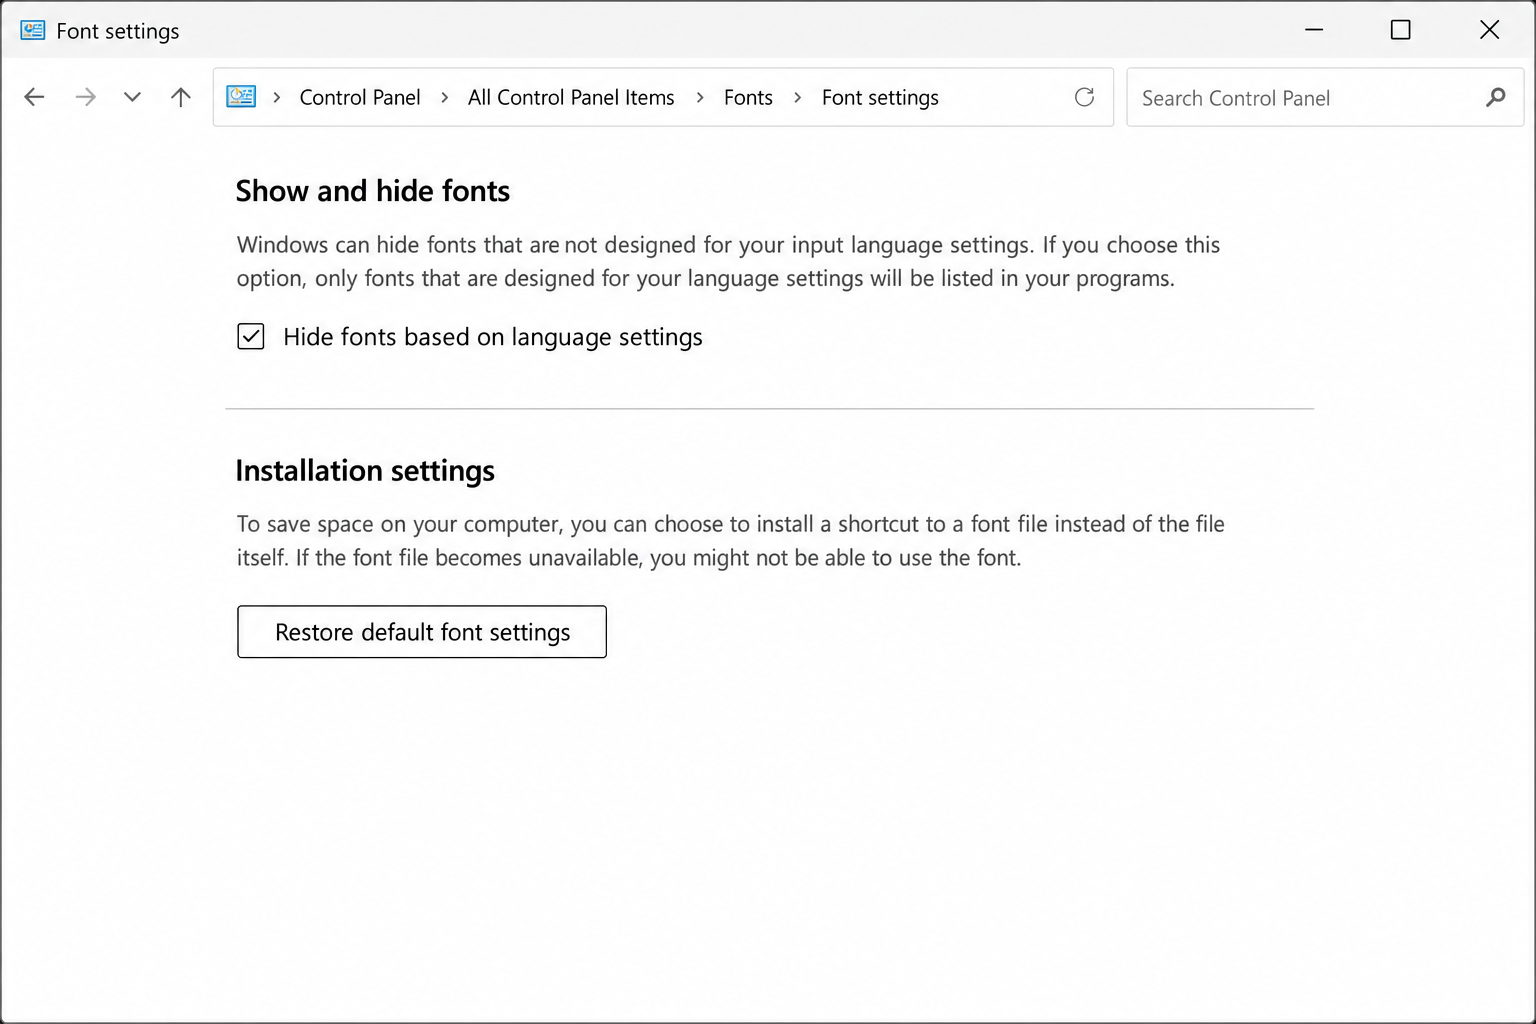Uncheck Hide fonts based on language settings
This screenshot has height=1024, width=1536.
tap(251, 337)
